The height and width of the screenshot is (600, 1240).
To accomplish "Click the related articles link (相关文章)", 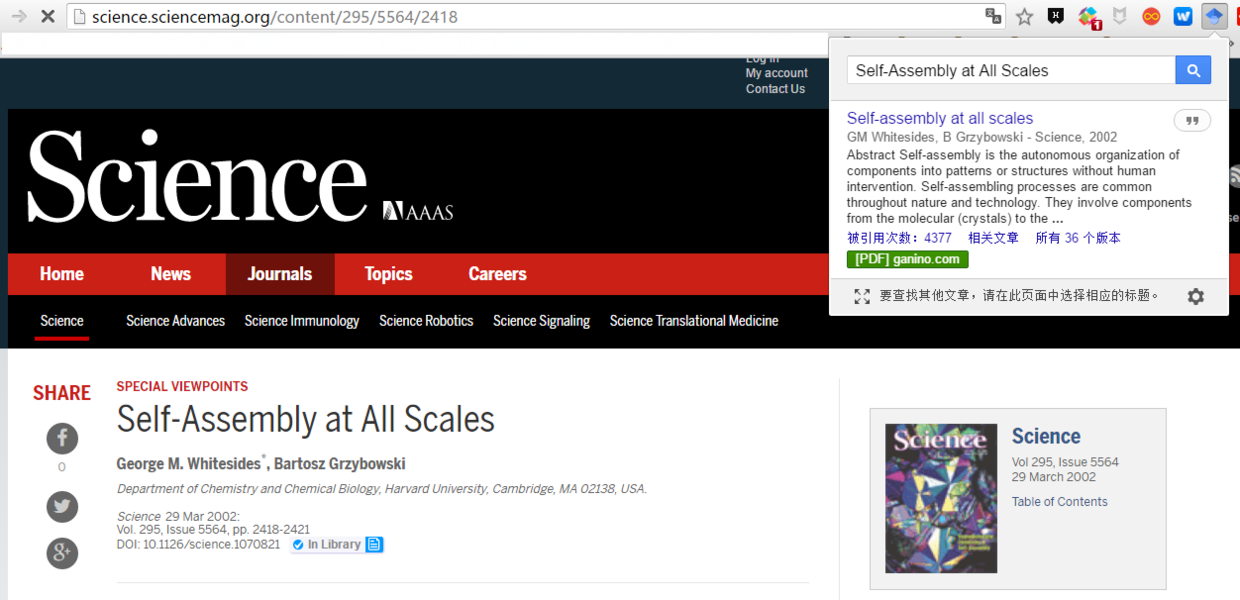I will [993, 238].
